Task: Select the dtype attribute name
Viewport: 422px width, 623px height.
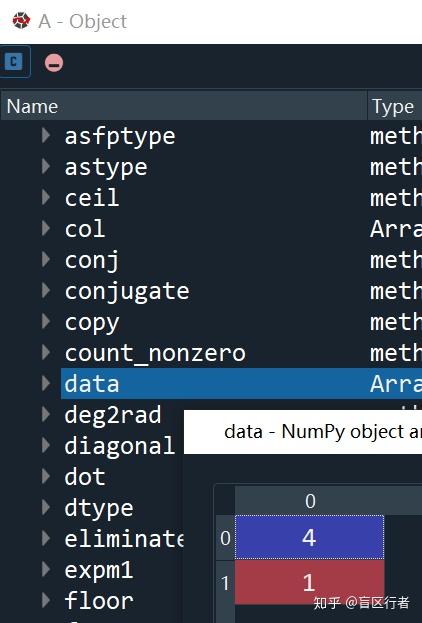Action: tap(99, 509)
